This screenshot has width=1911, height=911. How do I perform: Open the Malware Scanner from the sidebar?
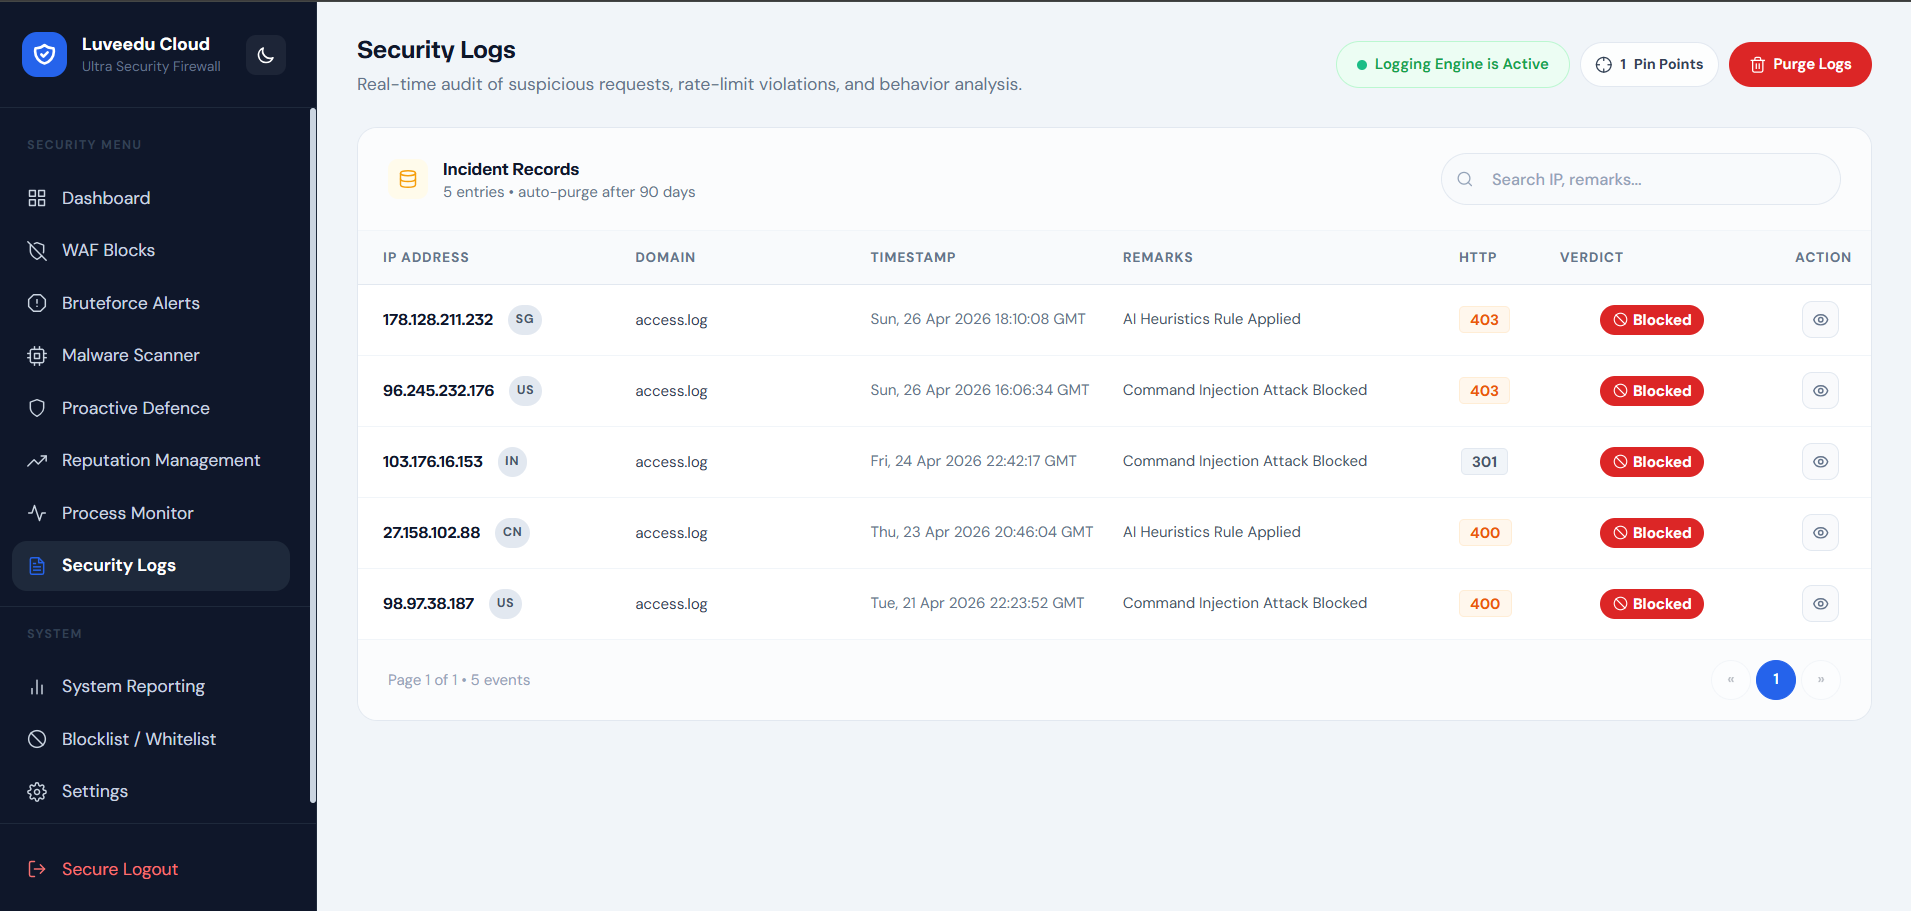130,355
